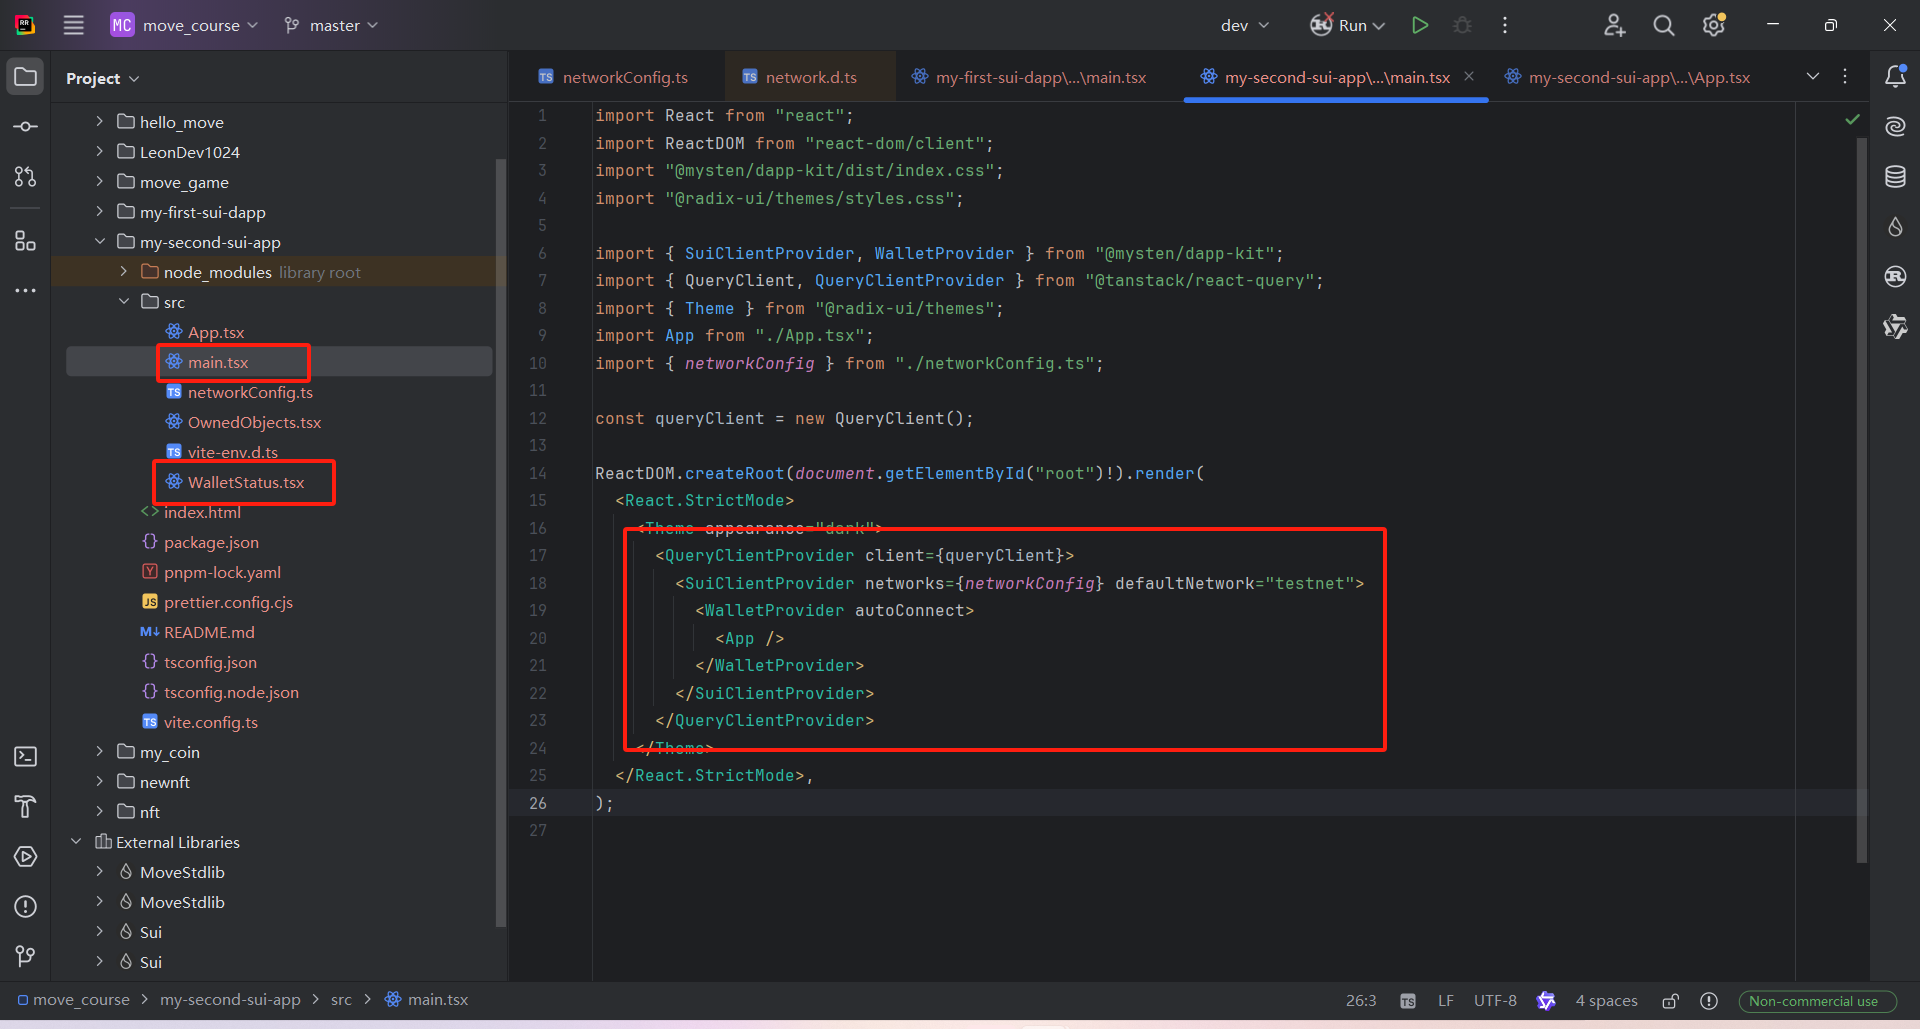Expand the hello_move folder
This screenshot has height=1029, width=1920.
point(99,121)
